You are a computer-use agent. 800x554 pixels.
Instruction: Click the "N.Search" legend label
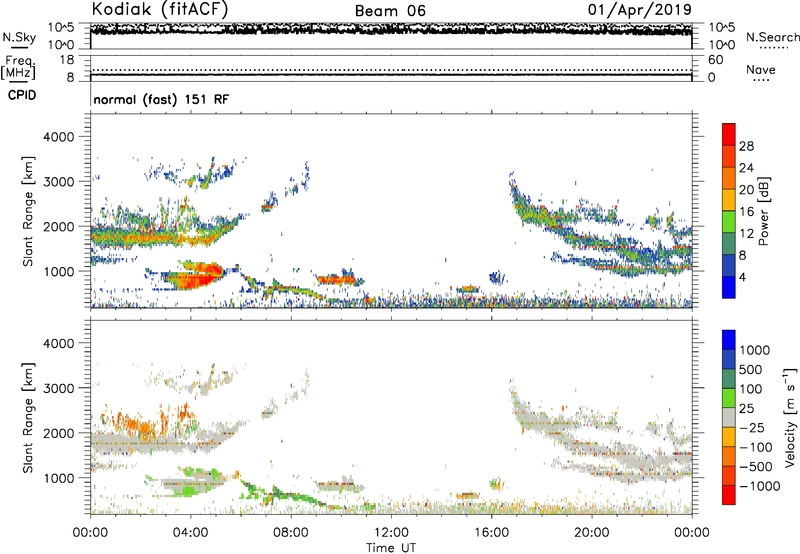click(x=772, y=37)
